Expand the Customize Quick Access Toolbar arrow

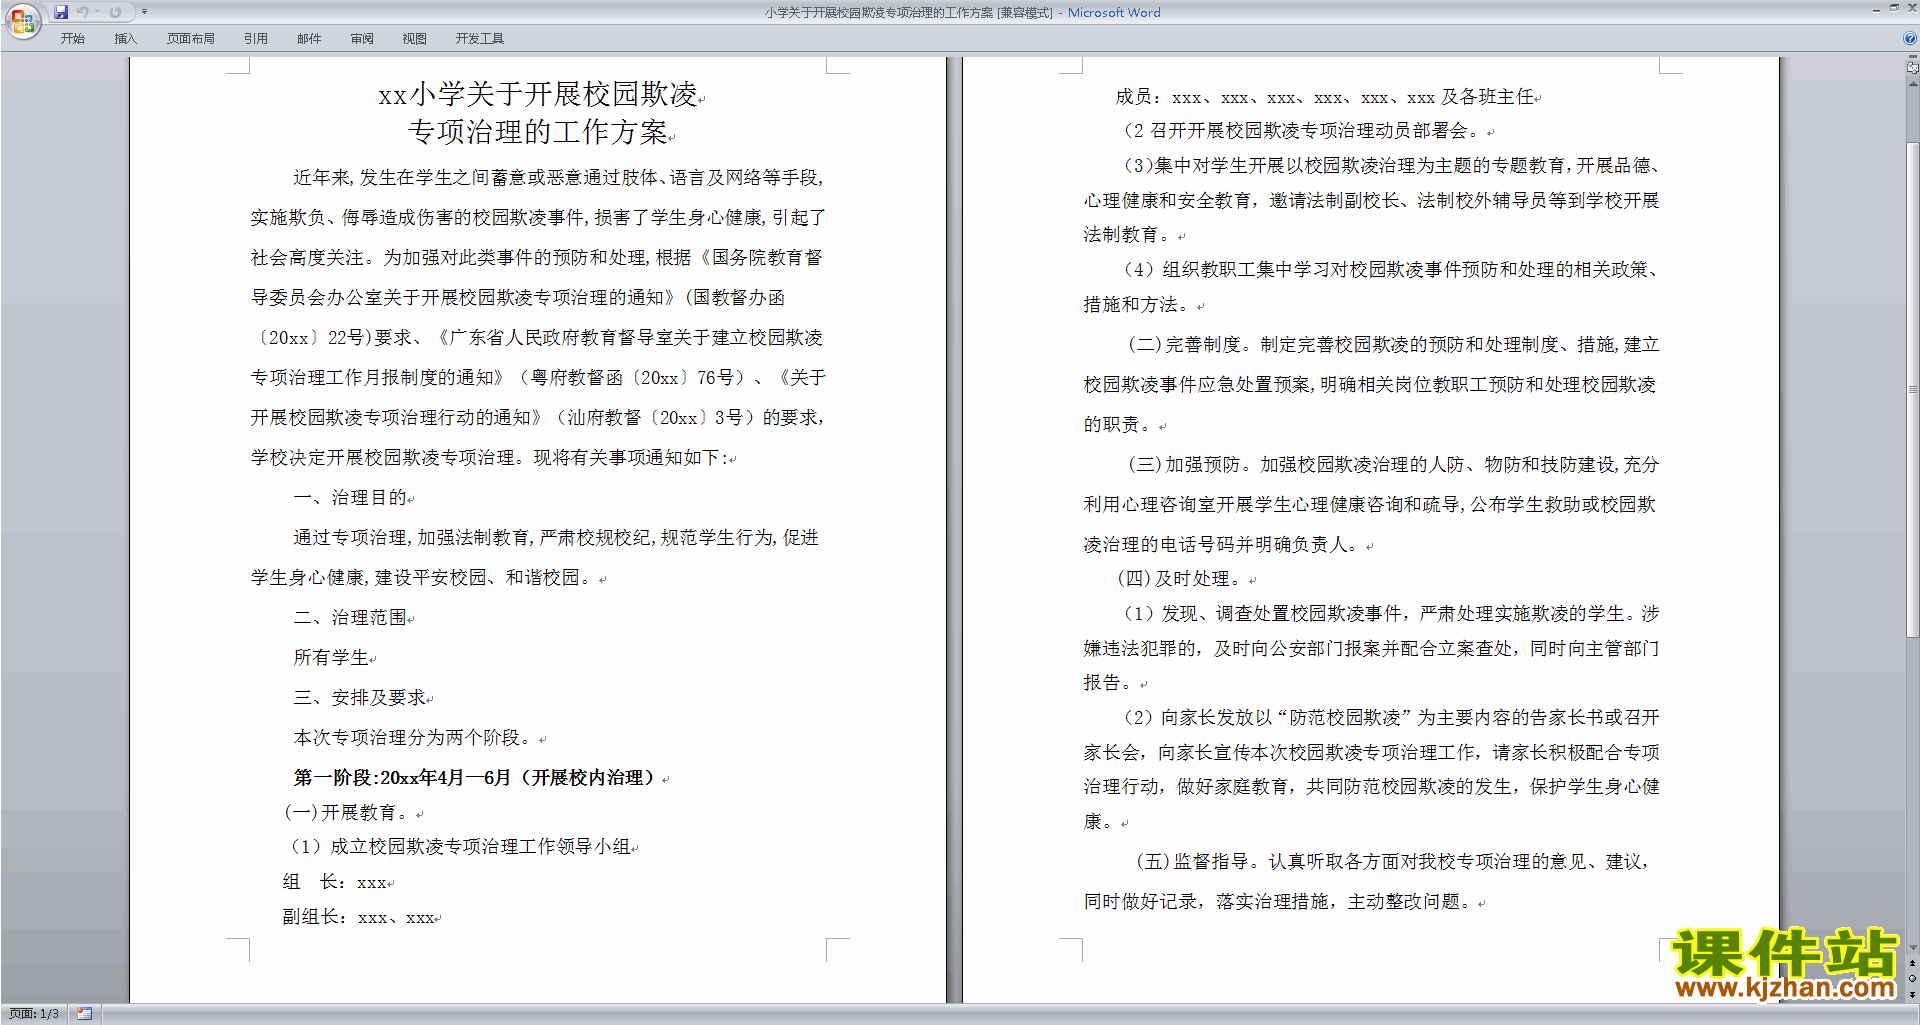(144, 12)
